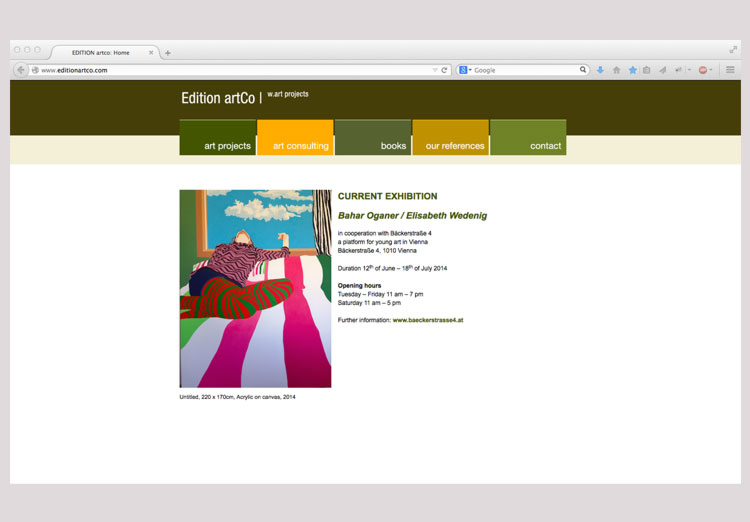Image resolution: width=750 pixels, height=522 pixels.
Task: Click the browser back arrow button
Action: click(21, 70)
